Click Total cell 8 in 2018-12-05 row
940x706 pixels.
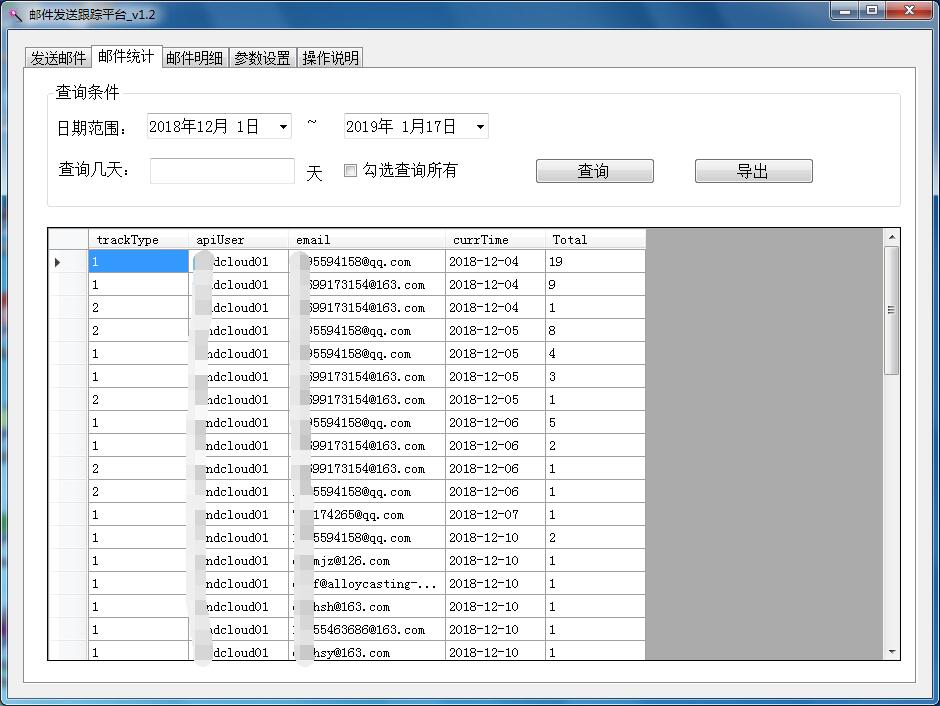[x=595, y=331]
